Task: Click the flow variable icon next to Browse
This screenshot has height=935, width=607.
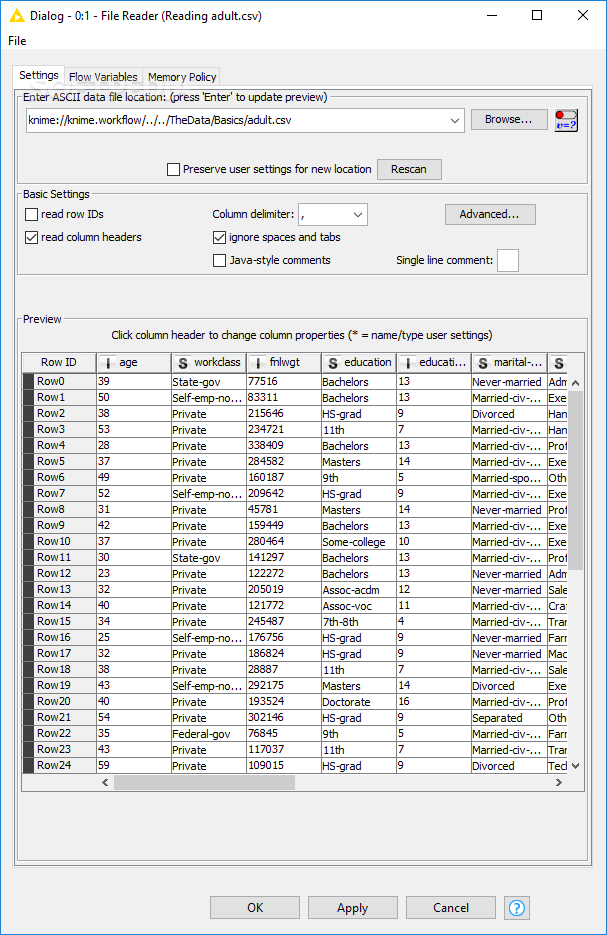Action: 566,120
